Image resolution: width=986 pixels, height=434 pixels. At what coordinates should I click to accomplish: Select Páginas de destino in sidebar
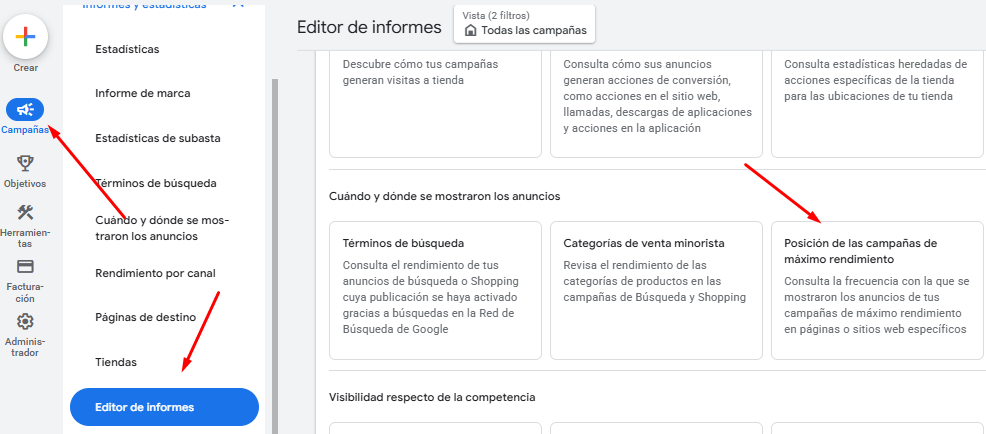click(145, 317)
